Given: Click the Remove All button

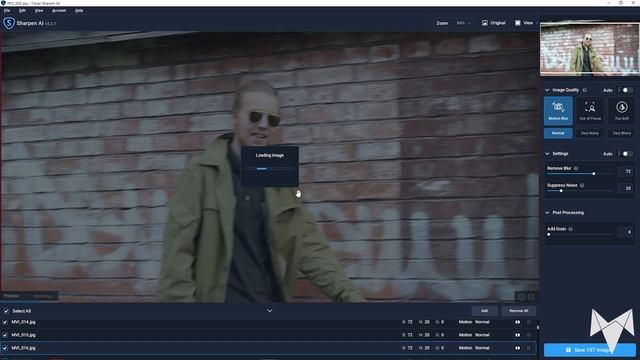Looking at the screenshot, I should pos(518,311).
